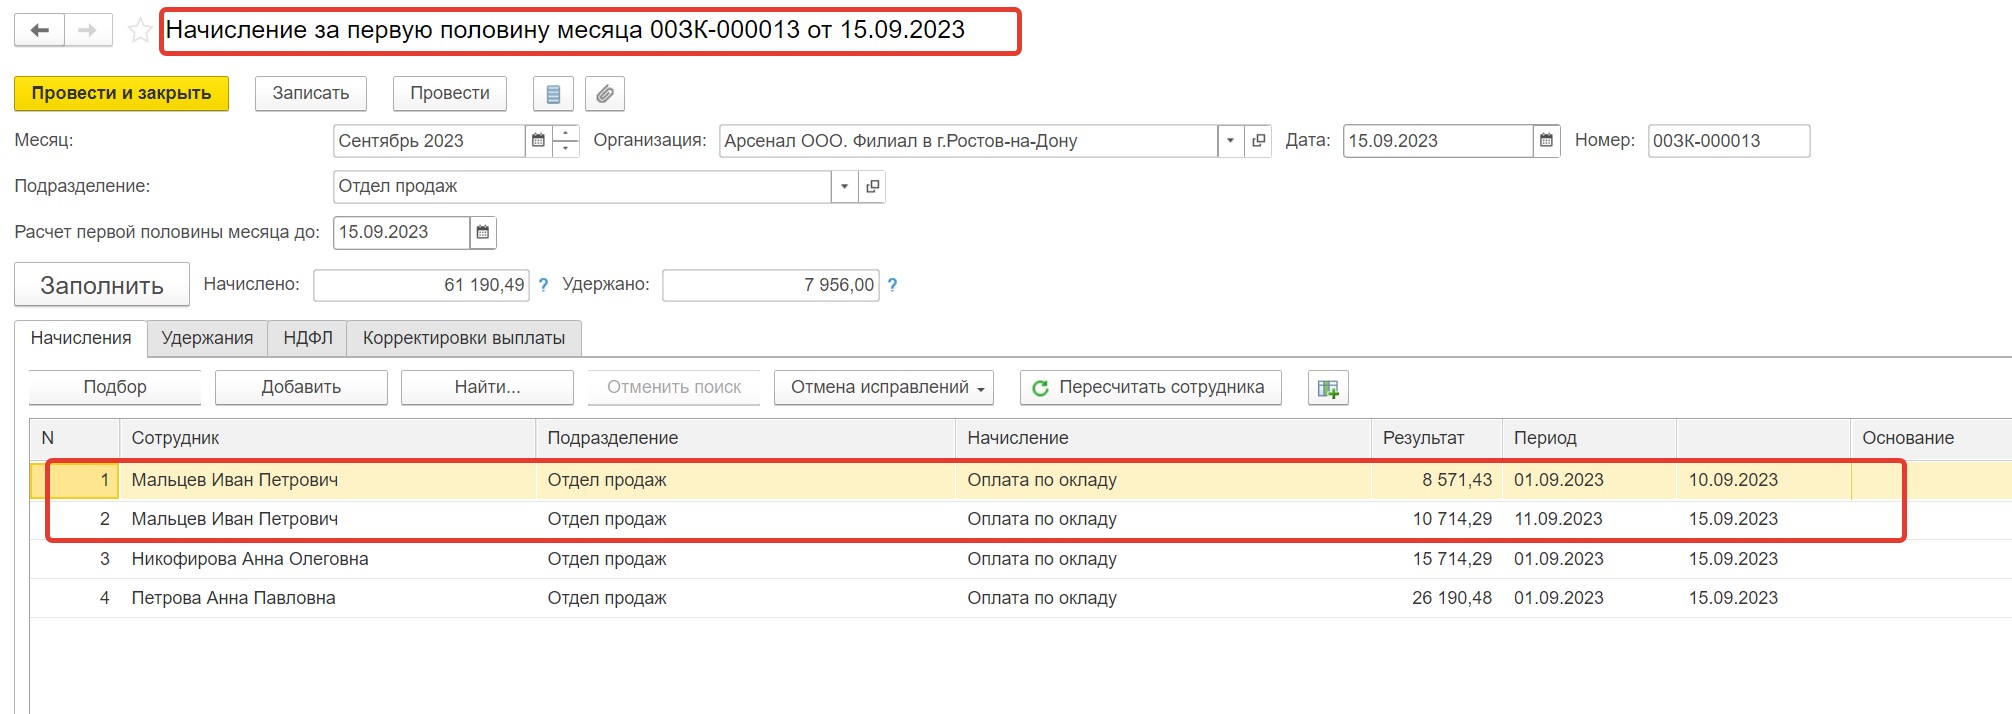This screenshot has width=2012, height=714.
Task: Open the document report list icon
Action: coord(553,94)
